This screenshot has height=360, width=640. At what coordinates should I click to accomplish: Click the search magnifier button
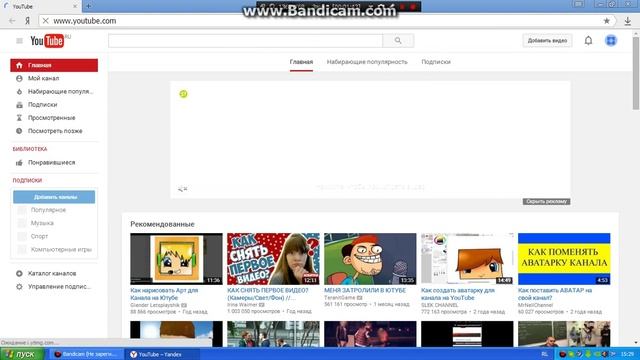(x=398, y=40)
